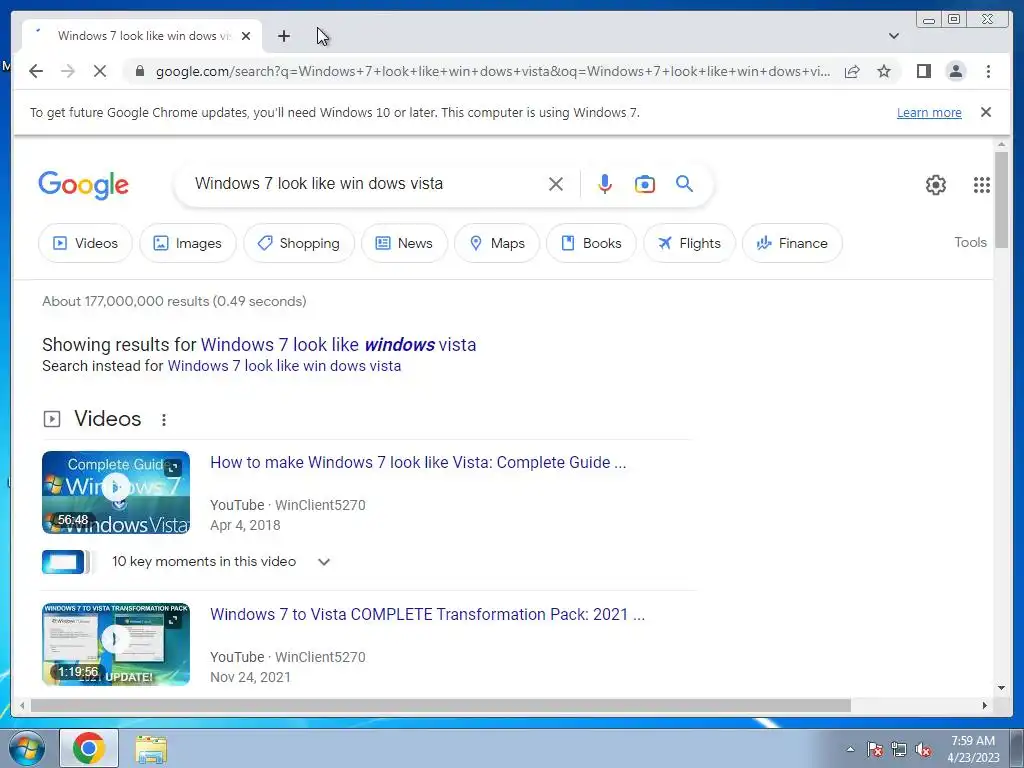Open the network status tray icon
This screenshot has height=768, width=1024.
[899, 749]
